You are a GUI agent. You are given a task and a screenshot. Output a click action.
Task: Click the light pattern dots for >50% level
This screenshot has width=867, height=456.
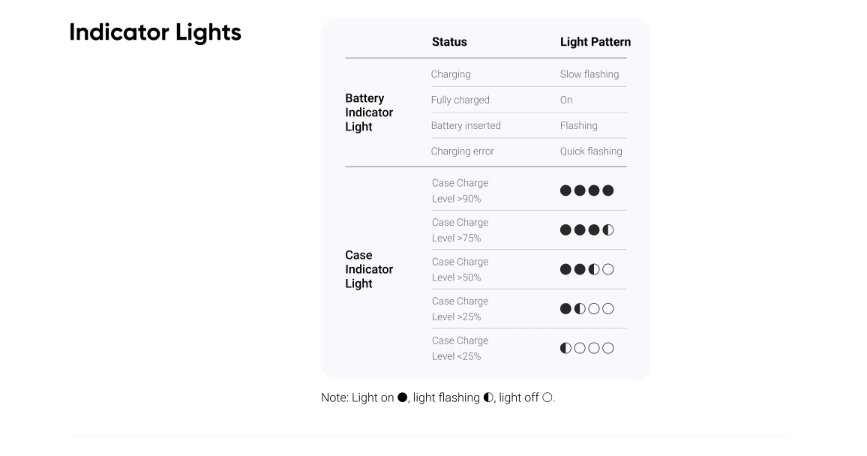click(587, 269)
